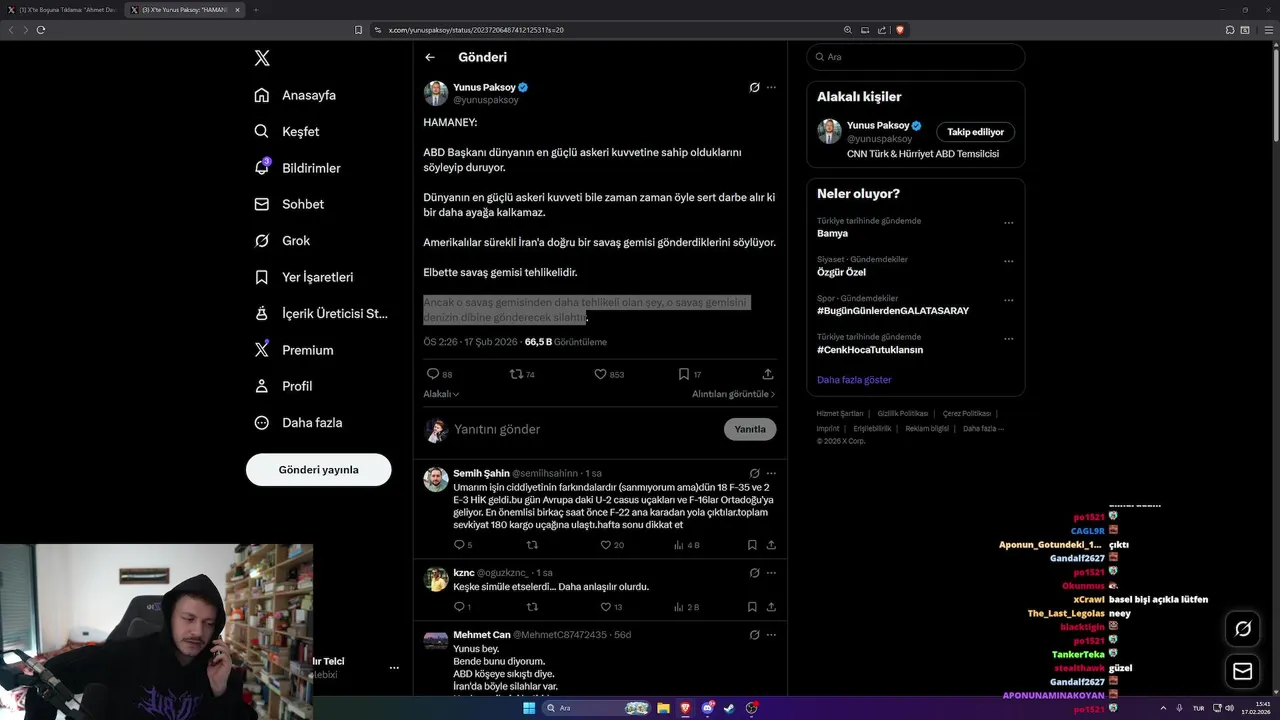The image size is (1280, 720).
Task: Open the Özgür Özel trending topic
Action: (x=841, y=272)
